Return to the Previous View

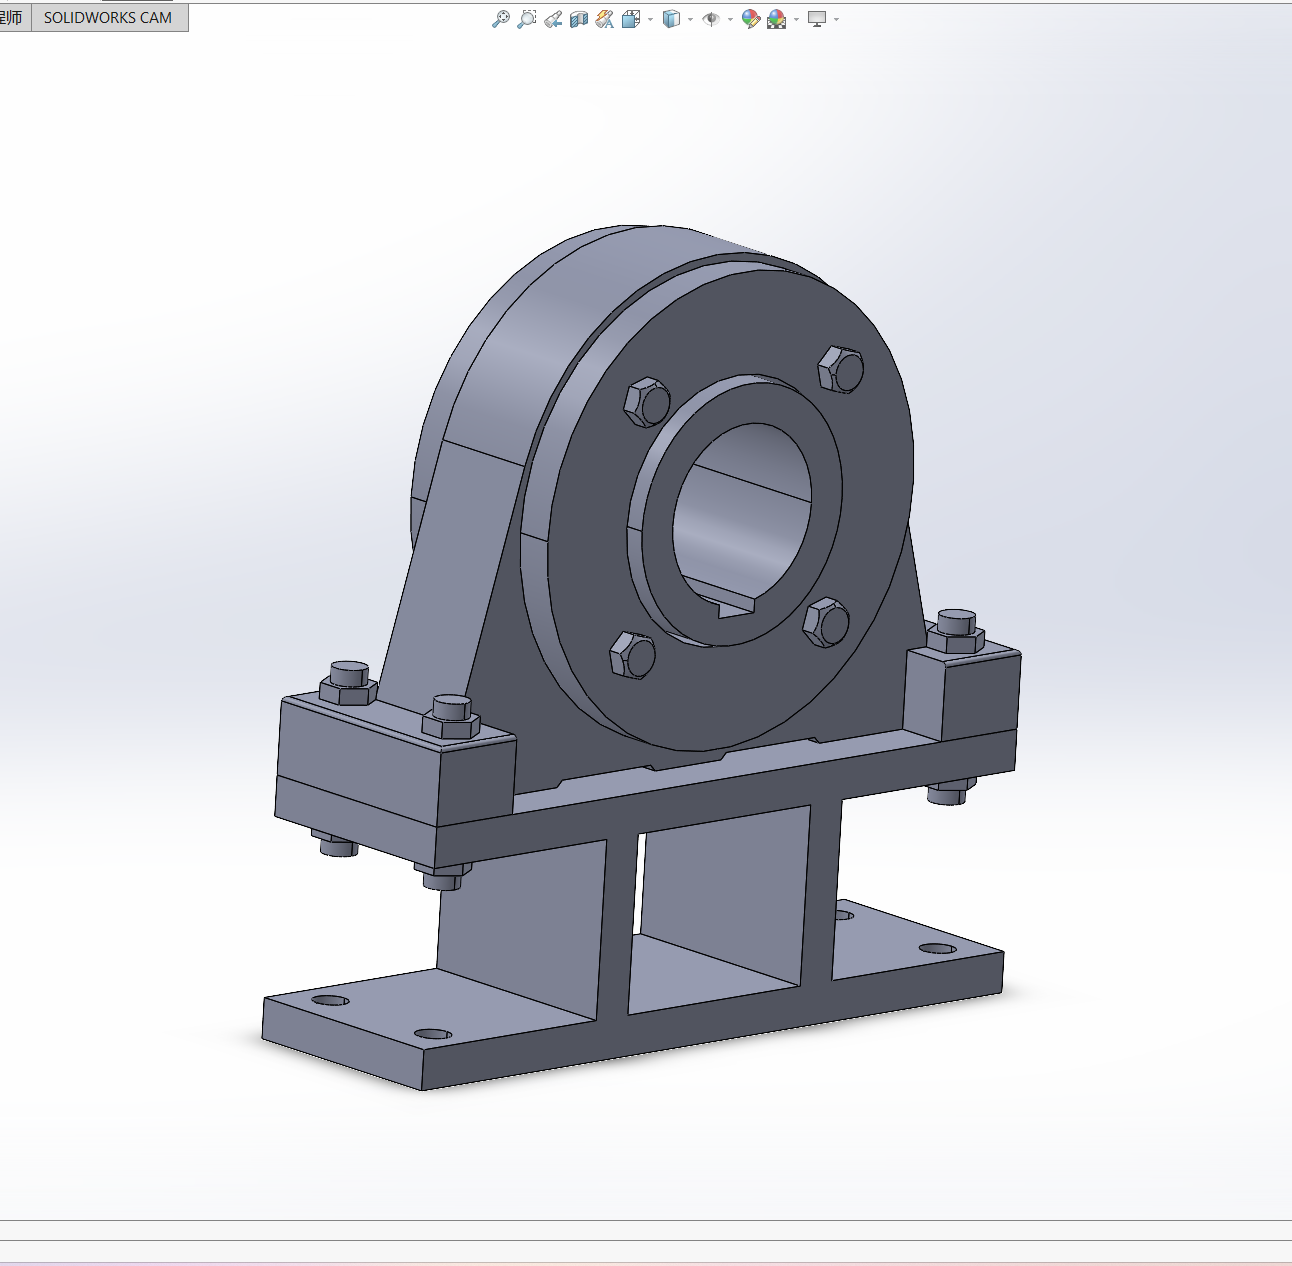coord(553,19)
